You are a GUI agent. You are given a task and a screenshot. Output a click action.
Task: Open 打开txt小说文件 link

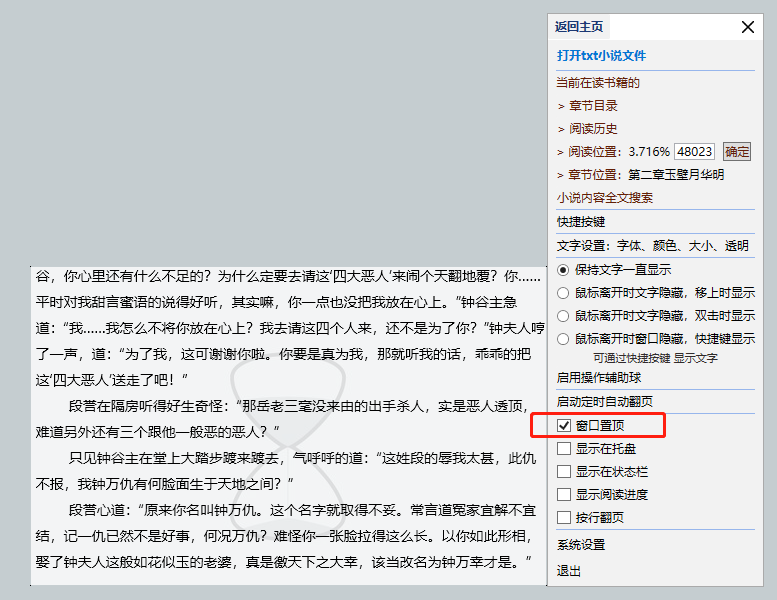click(x=601, y=56)
